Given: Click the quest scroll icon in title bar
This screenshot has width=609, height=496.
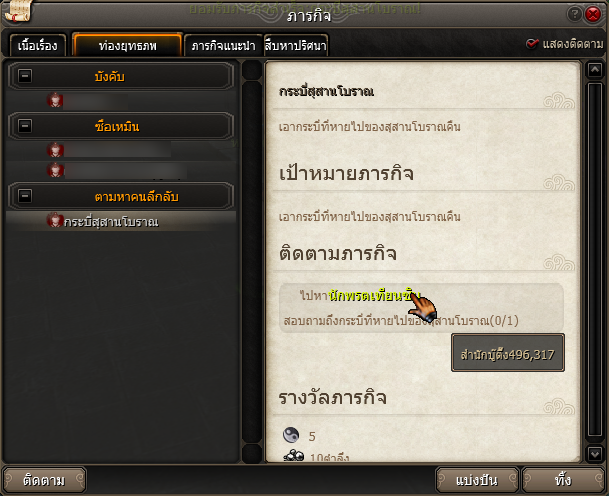Looking at the screenshot, I should click(18, 11).
